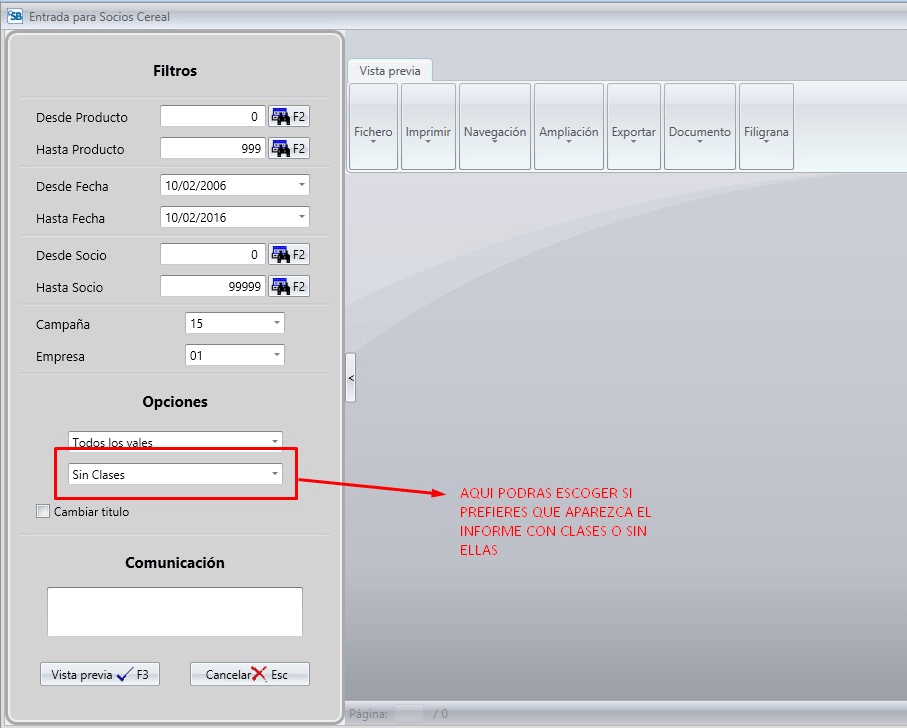907x728 pixels.
Task: Enable the Cambiar título checkbox
Action: pyautogui.click(x=43, y=512)
